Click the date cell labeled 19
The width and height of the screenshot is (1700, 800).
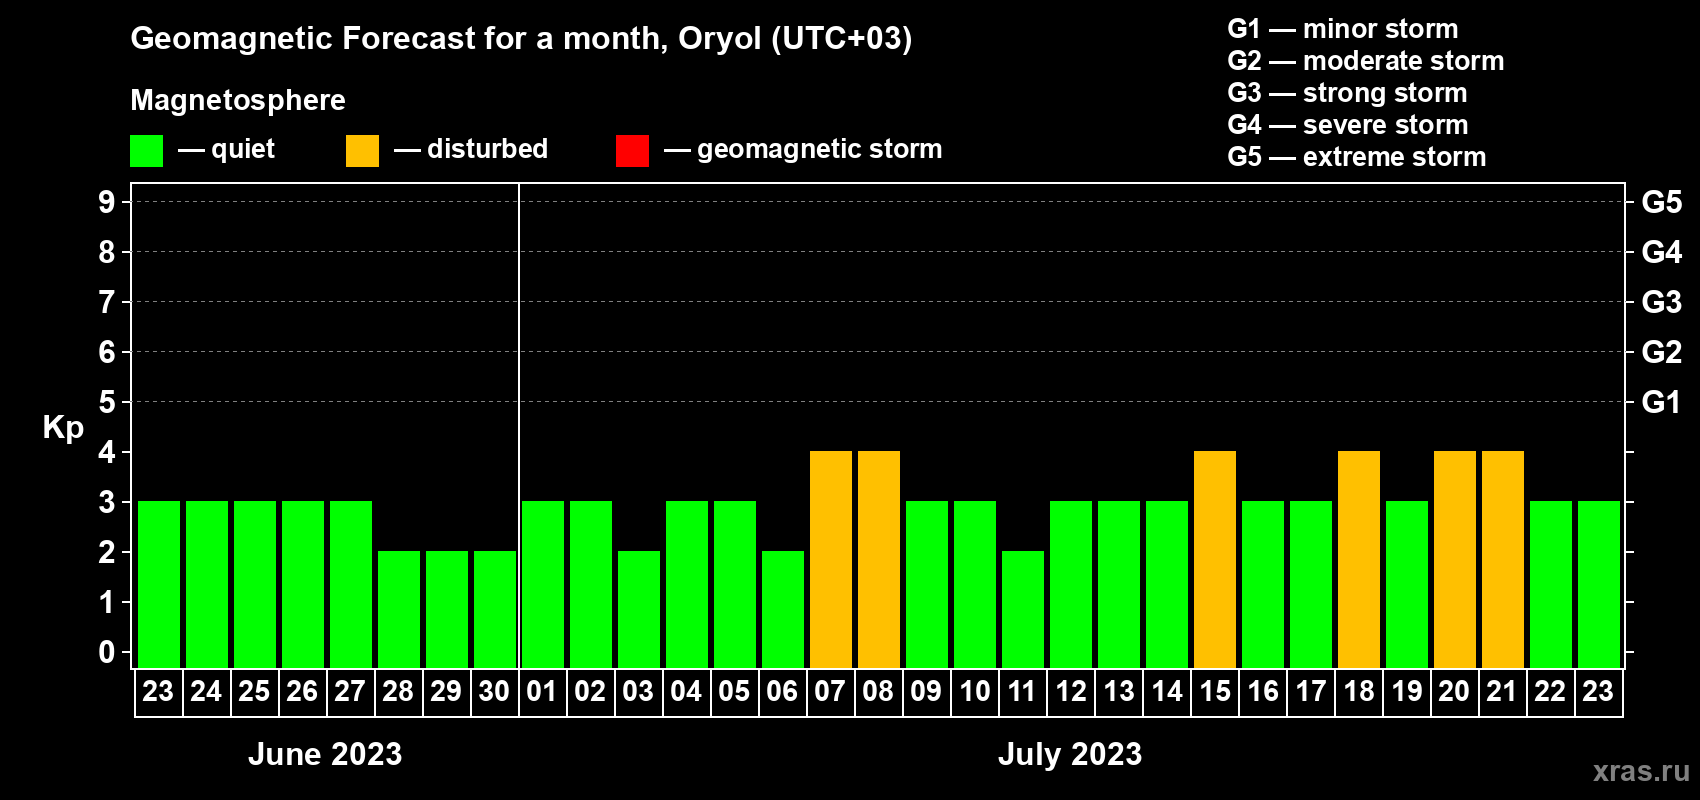[1407, 692]
